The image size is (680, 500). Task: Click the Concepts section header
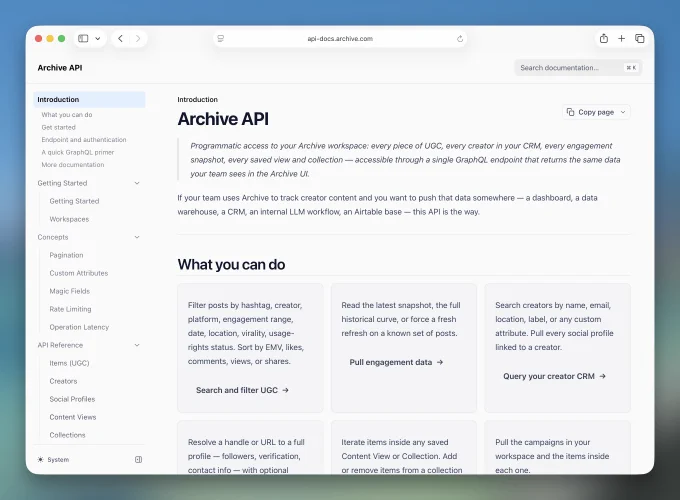click(53, 237)
